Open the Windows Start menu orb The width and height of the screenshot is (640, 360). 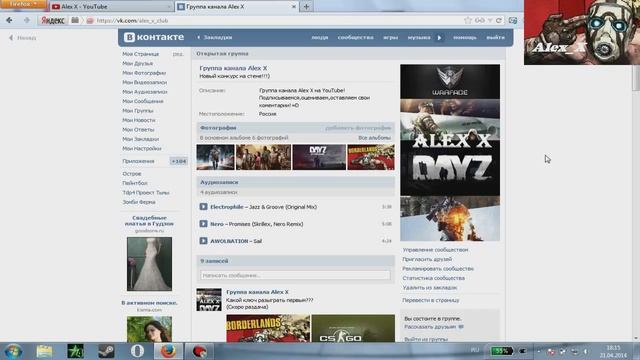pos(13,351)
